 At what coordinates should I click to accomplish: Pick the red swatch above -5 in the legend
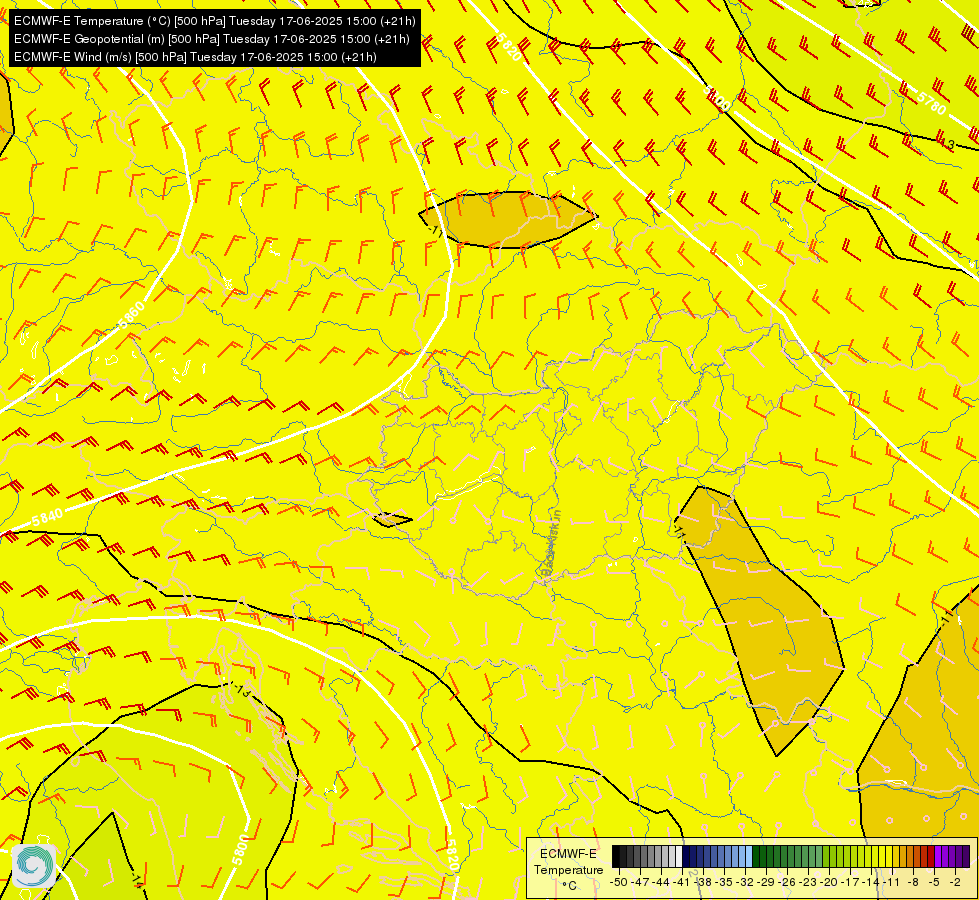coord(931,857)
